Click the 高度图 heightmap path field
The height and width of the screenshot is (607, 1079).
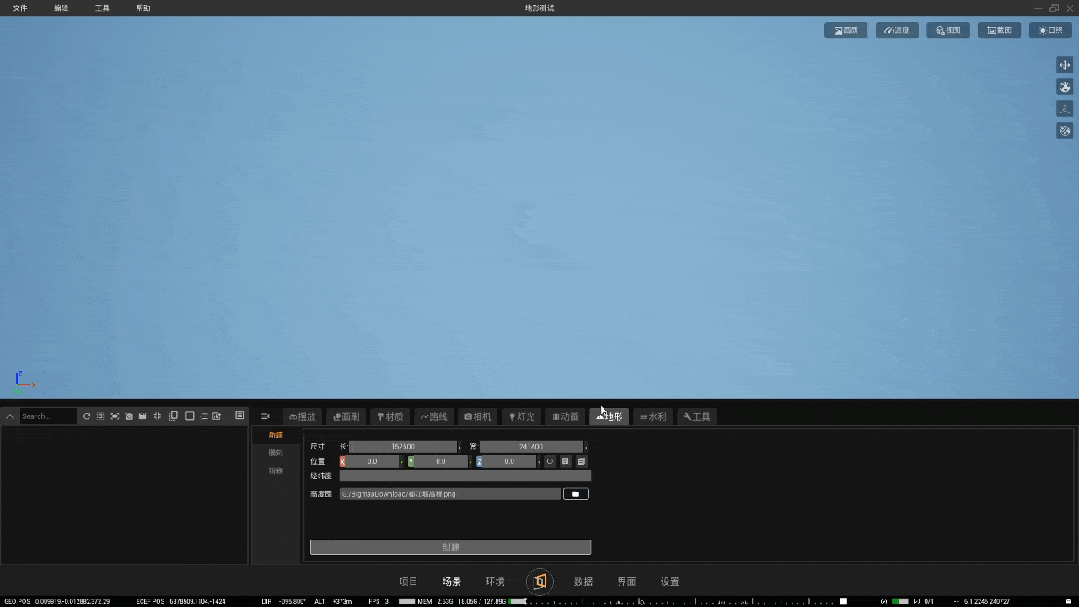point(450,494)
